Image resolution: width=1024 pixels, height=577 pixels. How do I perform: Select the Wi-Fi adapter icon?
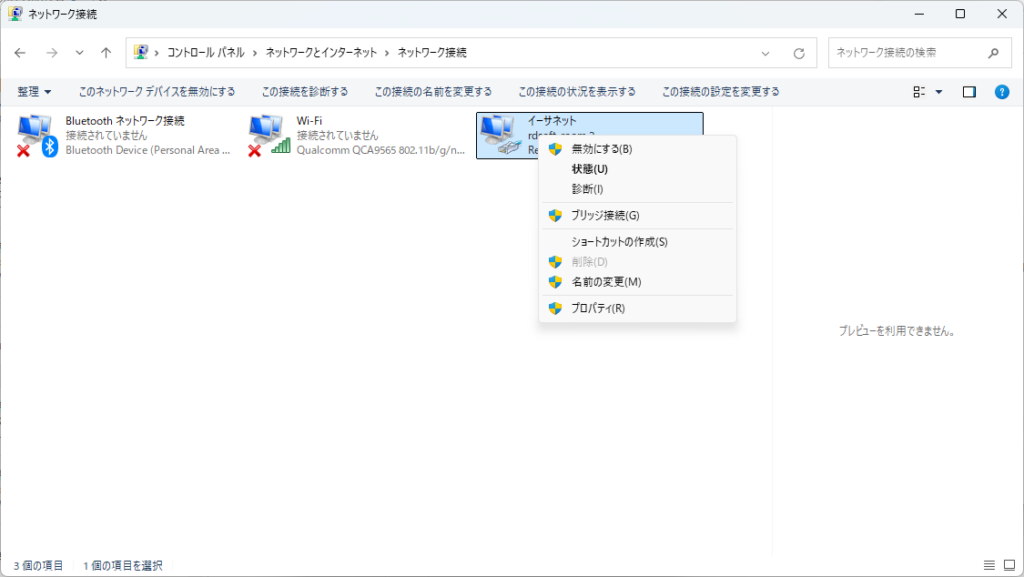[269, 135]
